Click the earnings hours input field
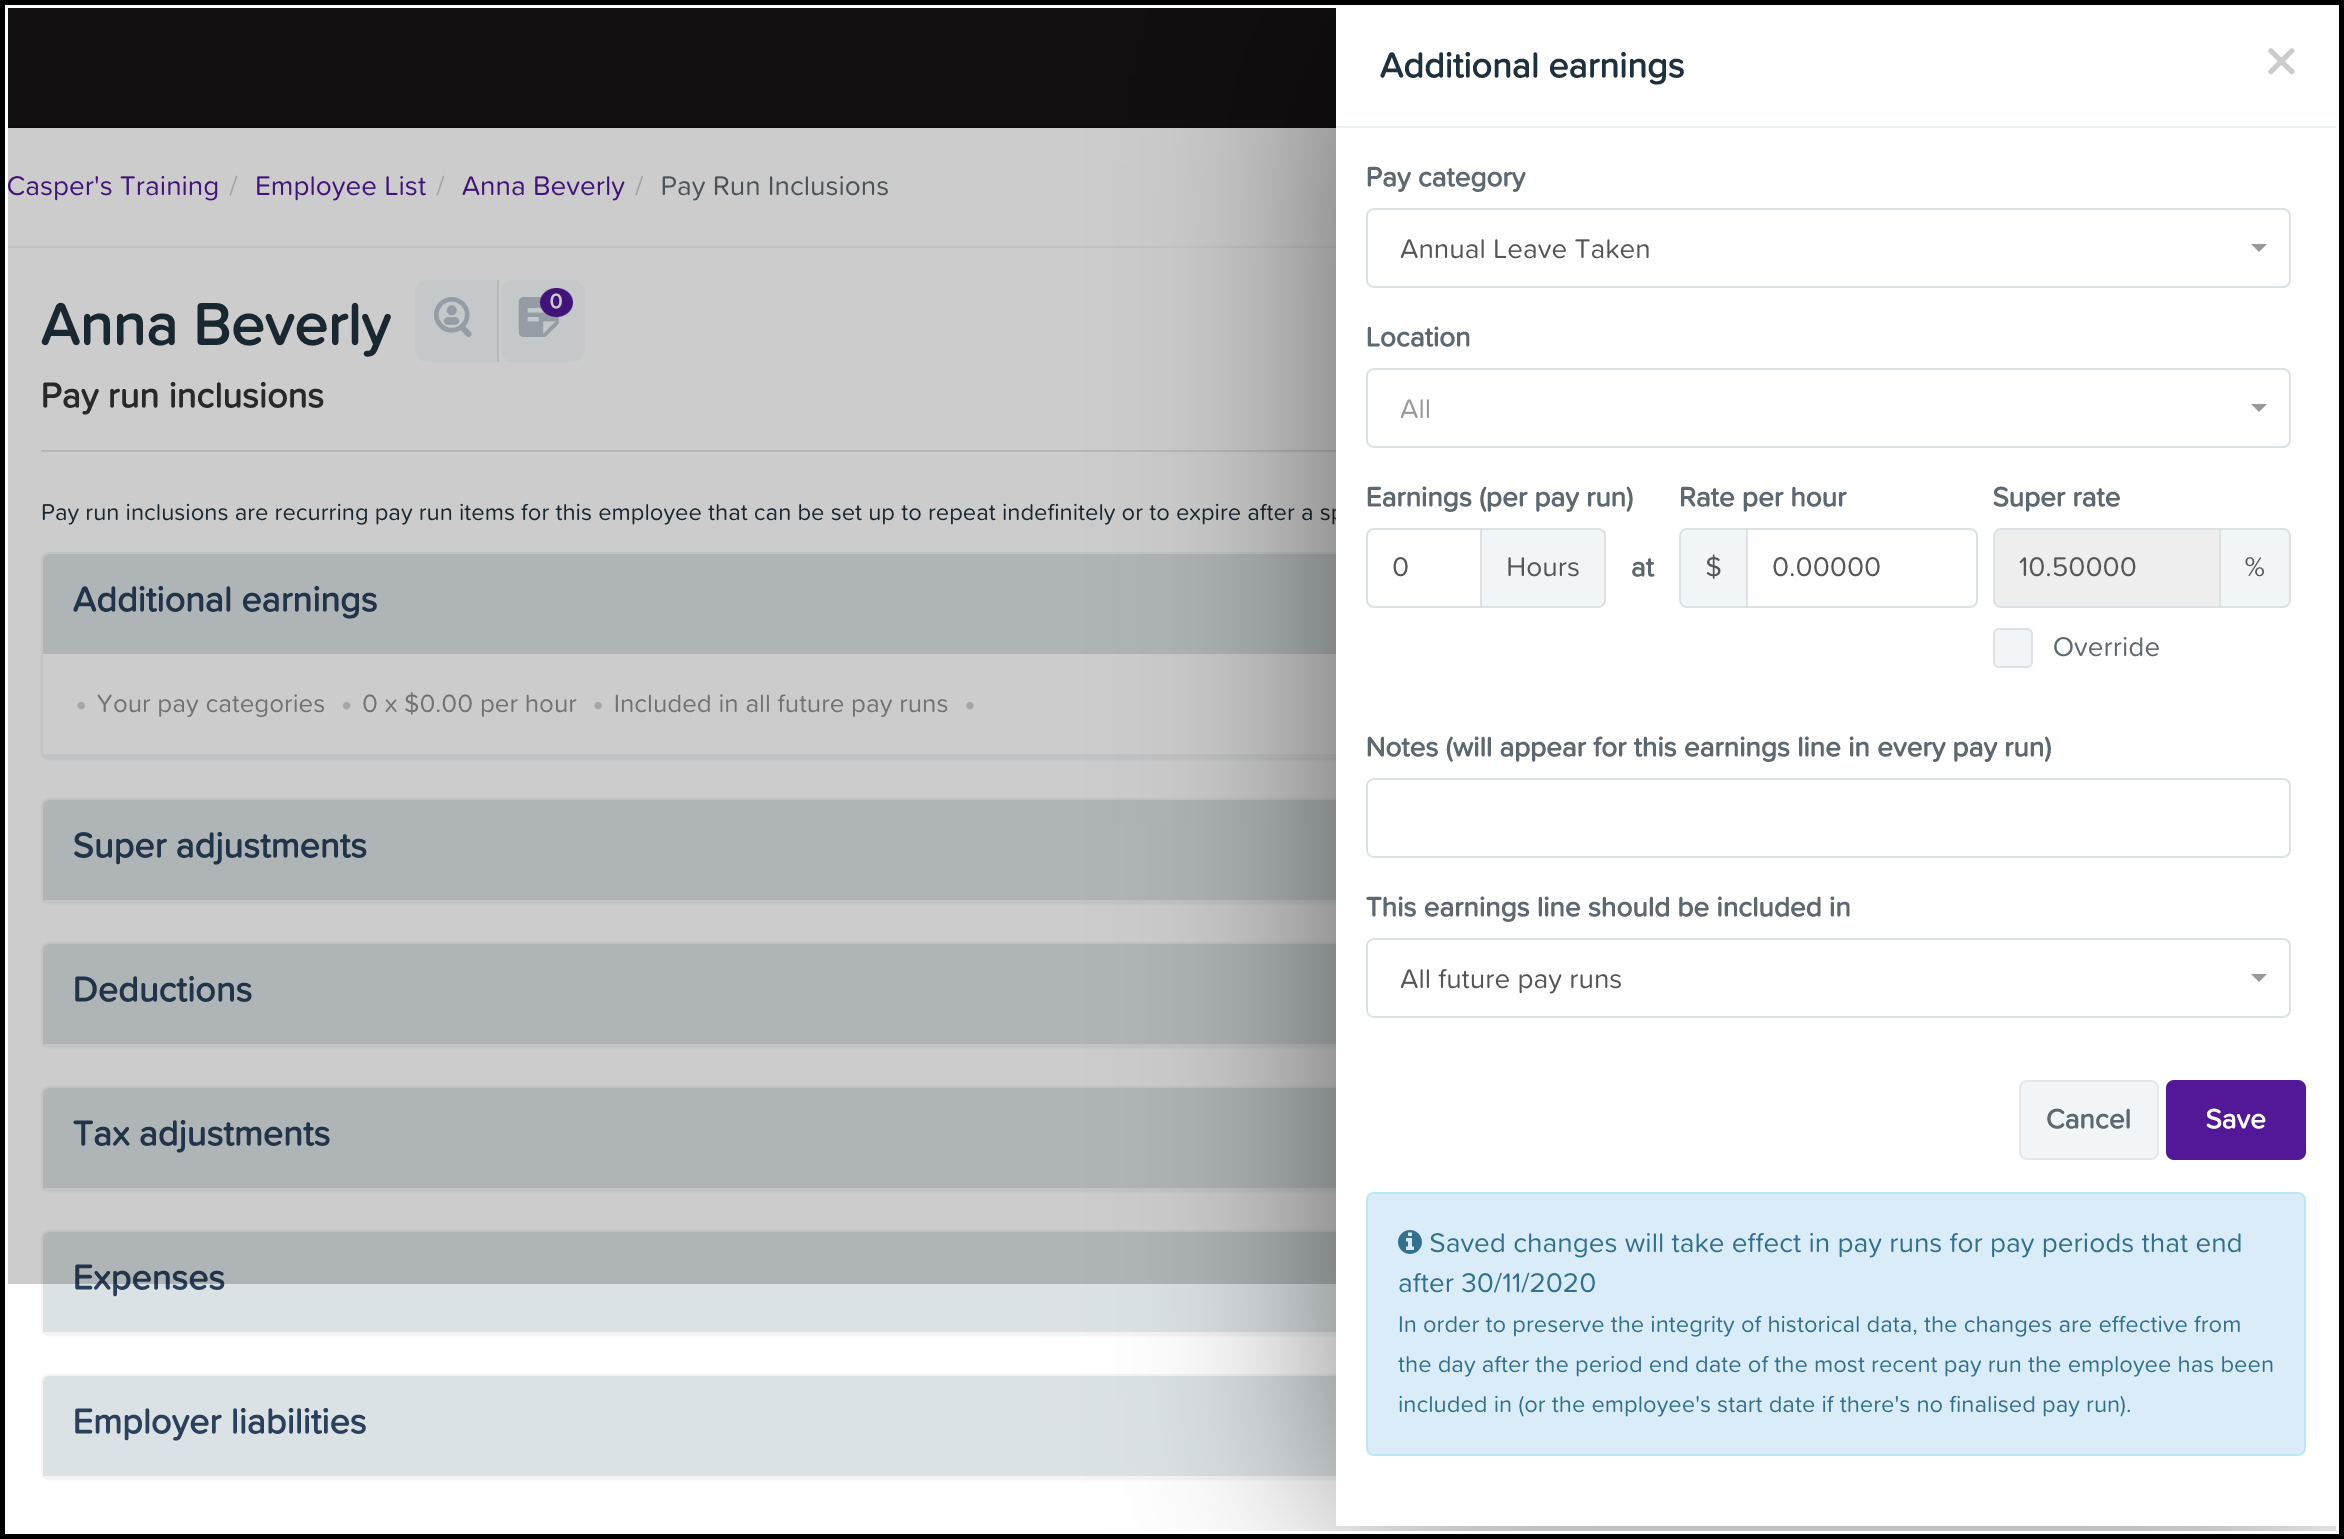 pyautogui.click(x=1423, y=567)
